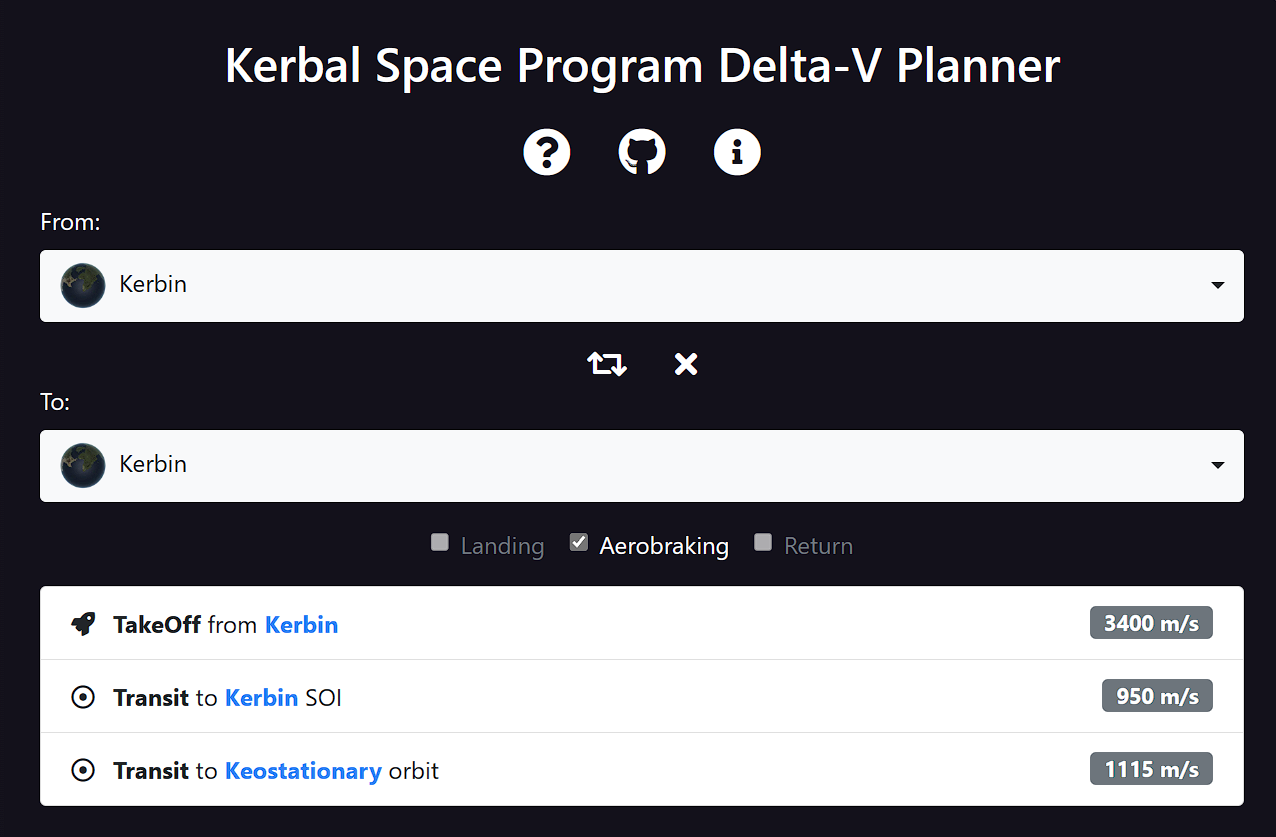
Task: Open the Keostationary orbit link
Action: click(303, 770)
